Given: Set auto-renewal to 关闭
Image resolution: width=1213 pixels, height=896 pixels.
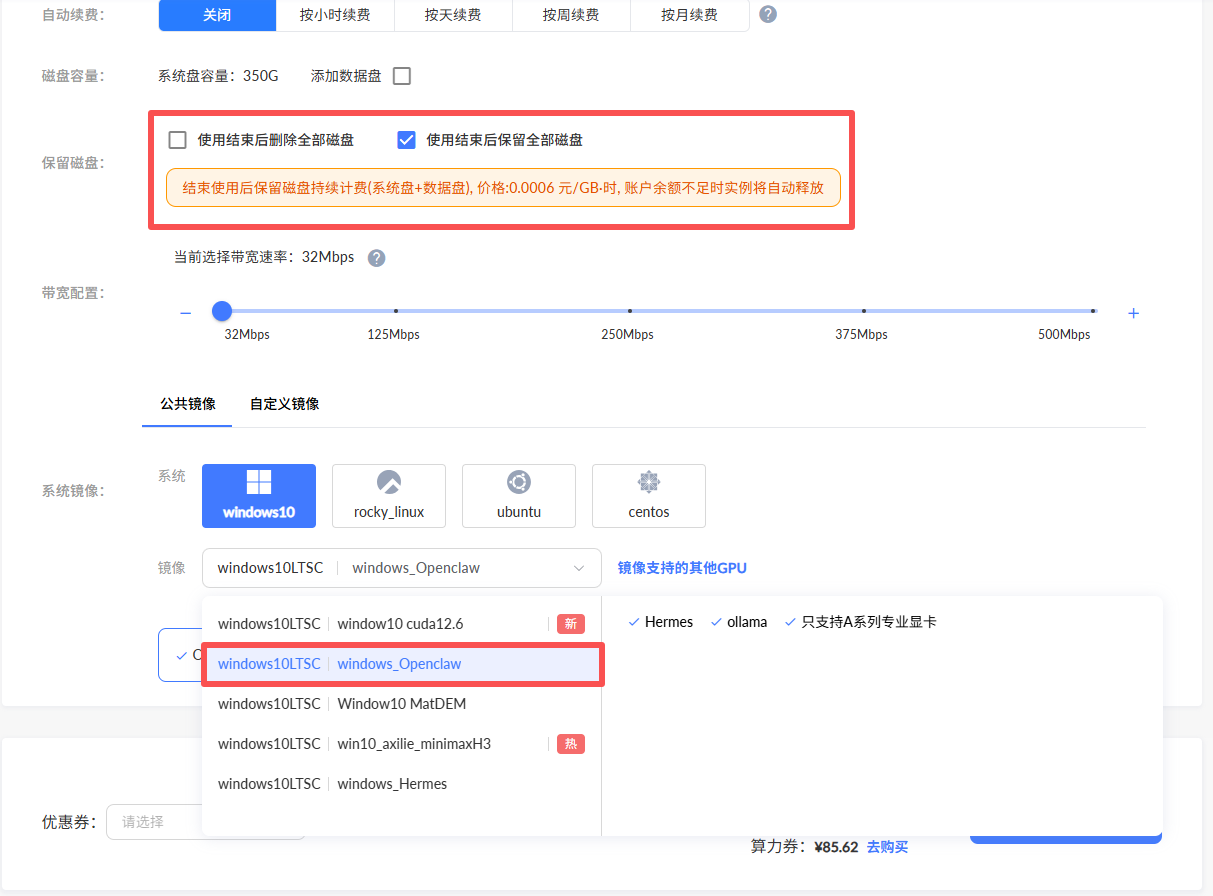Looking at the screenshot, I should (x=217, y=15).
